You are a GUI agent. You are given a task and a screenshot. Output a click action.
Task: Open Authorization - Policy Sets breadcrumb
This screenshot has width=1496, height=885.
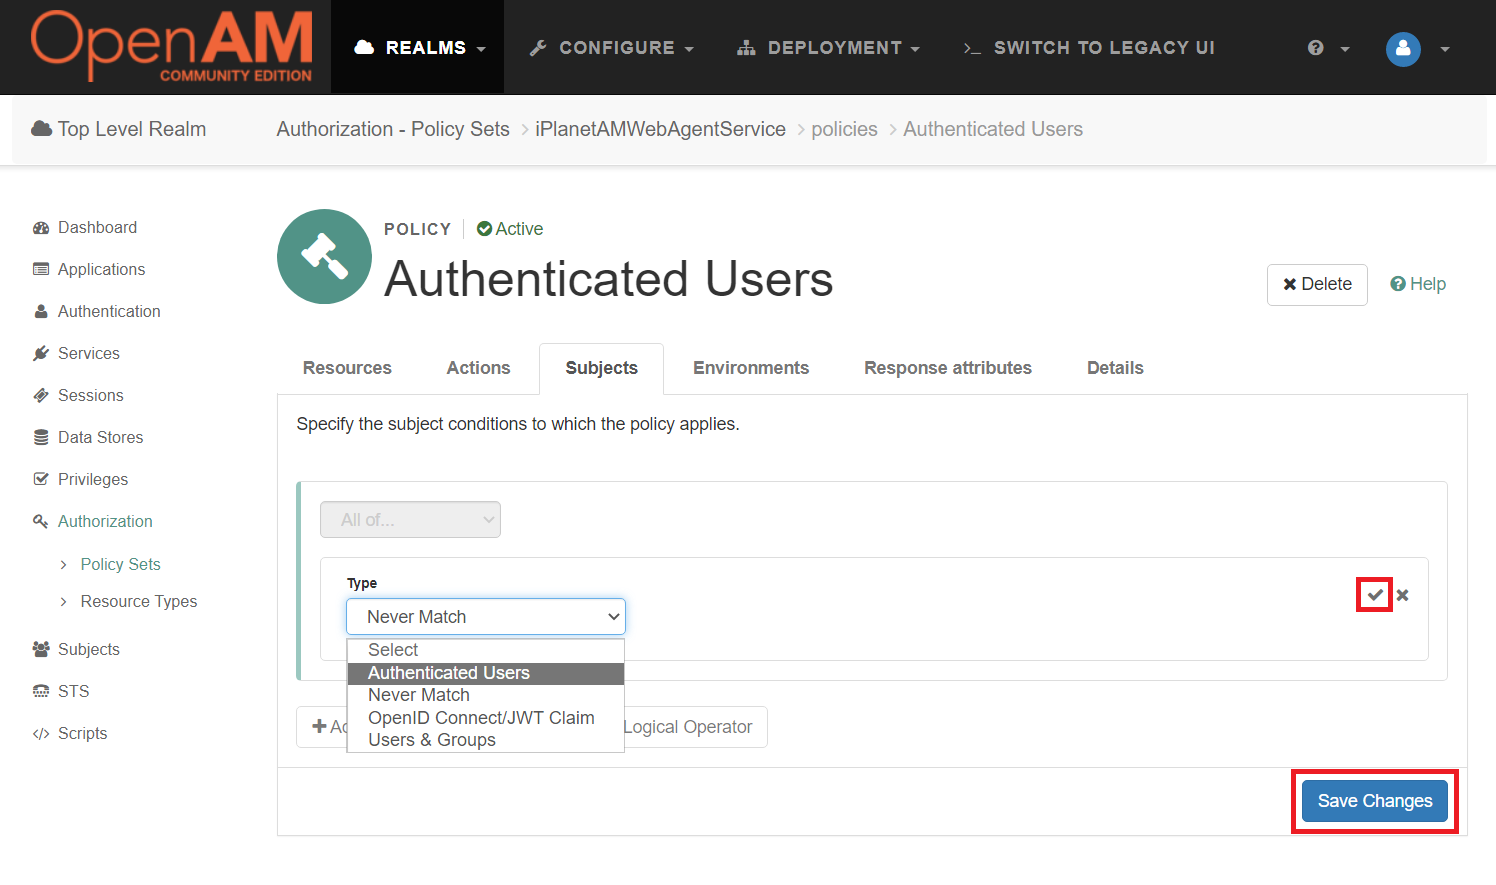tap(393, 129)
